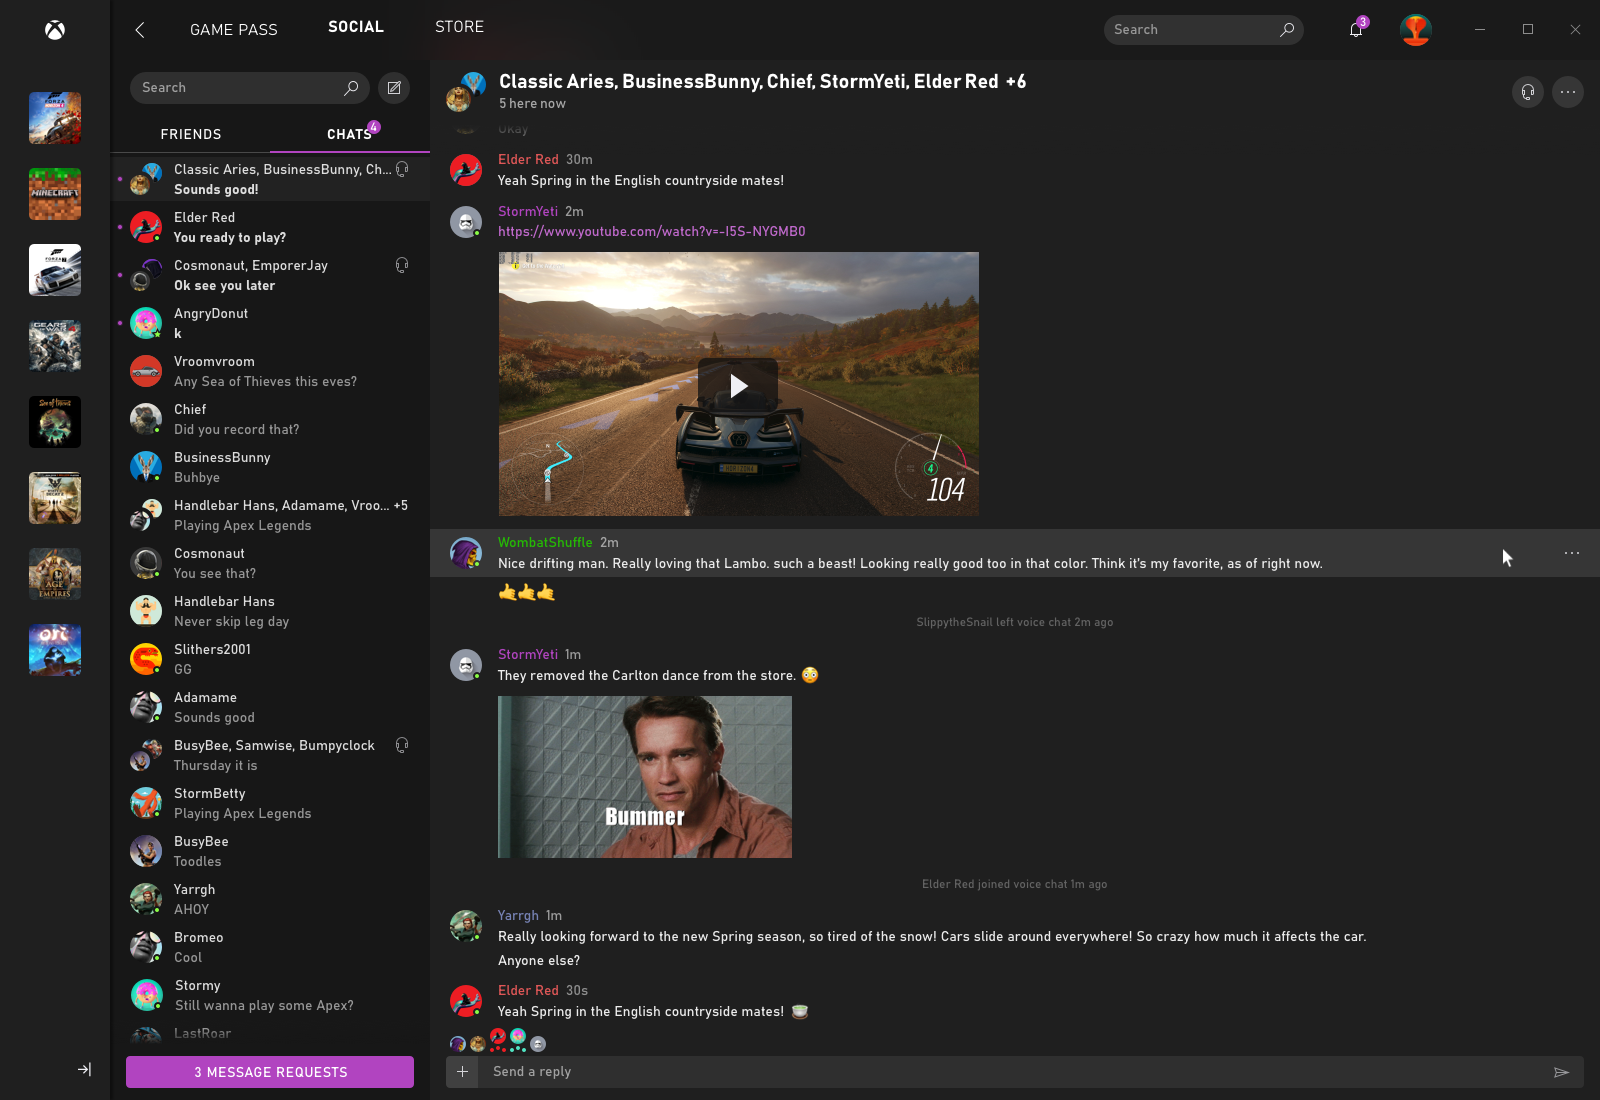
Task: Open profile avatar menu
Action: coord(1416,30)
